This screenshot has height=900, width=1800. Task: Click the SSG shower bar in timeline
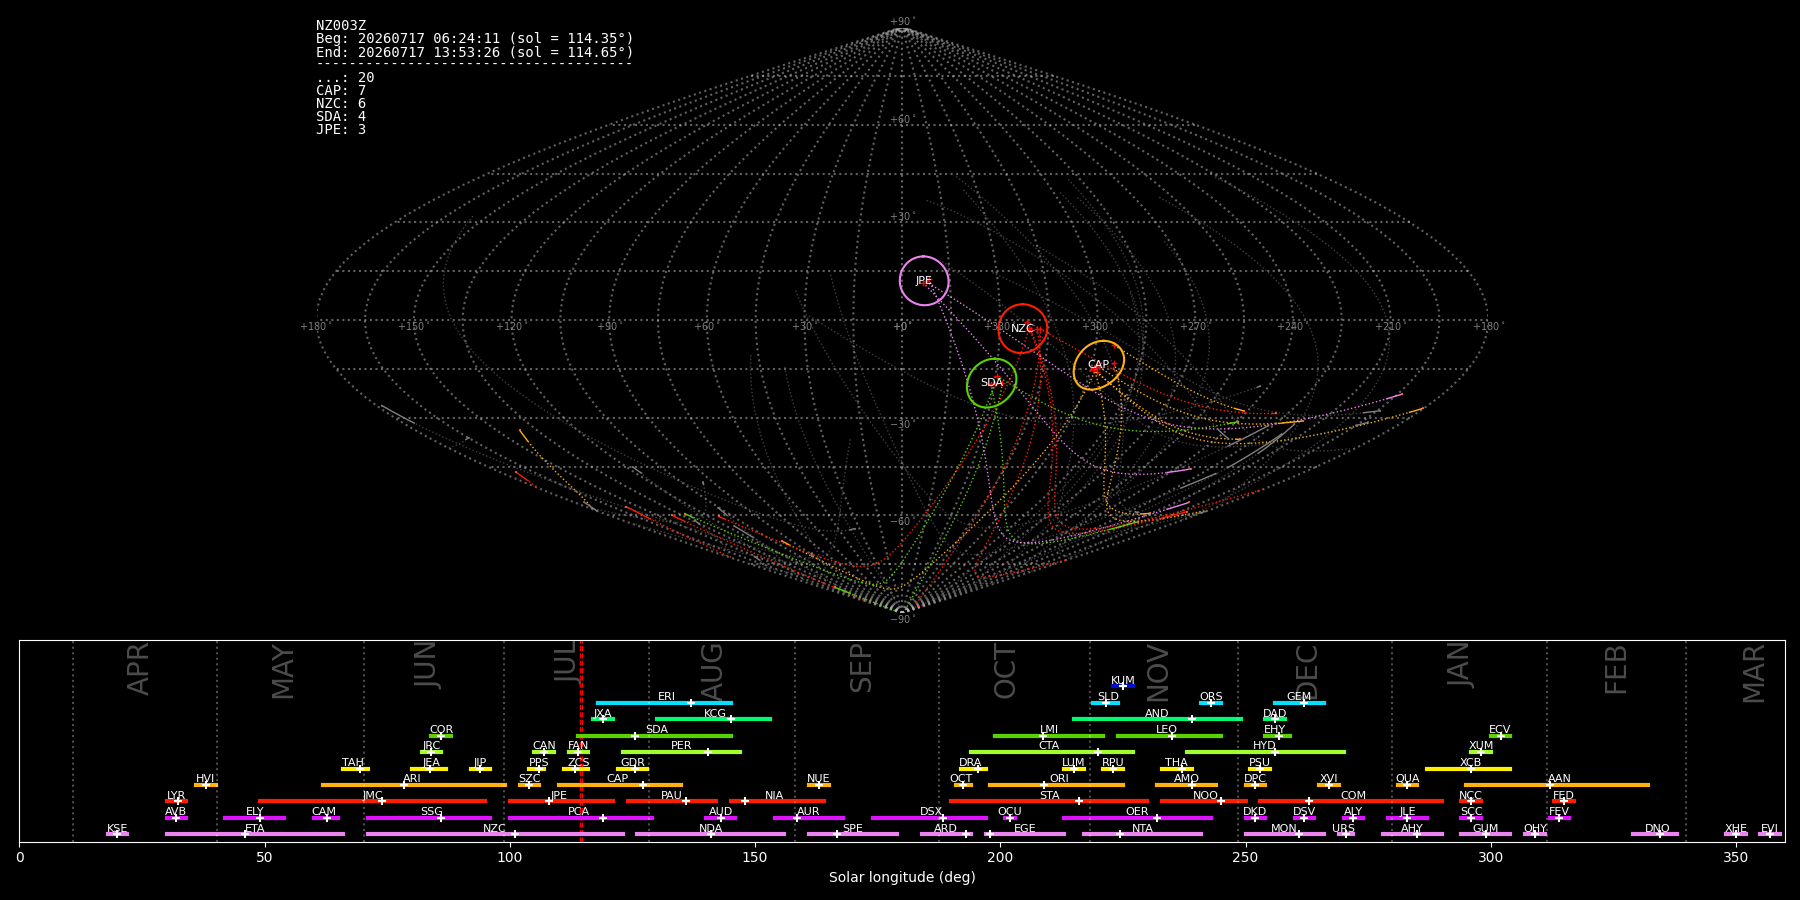pos(428,818)
